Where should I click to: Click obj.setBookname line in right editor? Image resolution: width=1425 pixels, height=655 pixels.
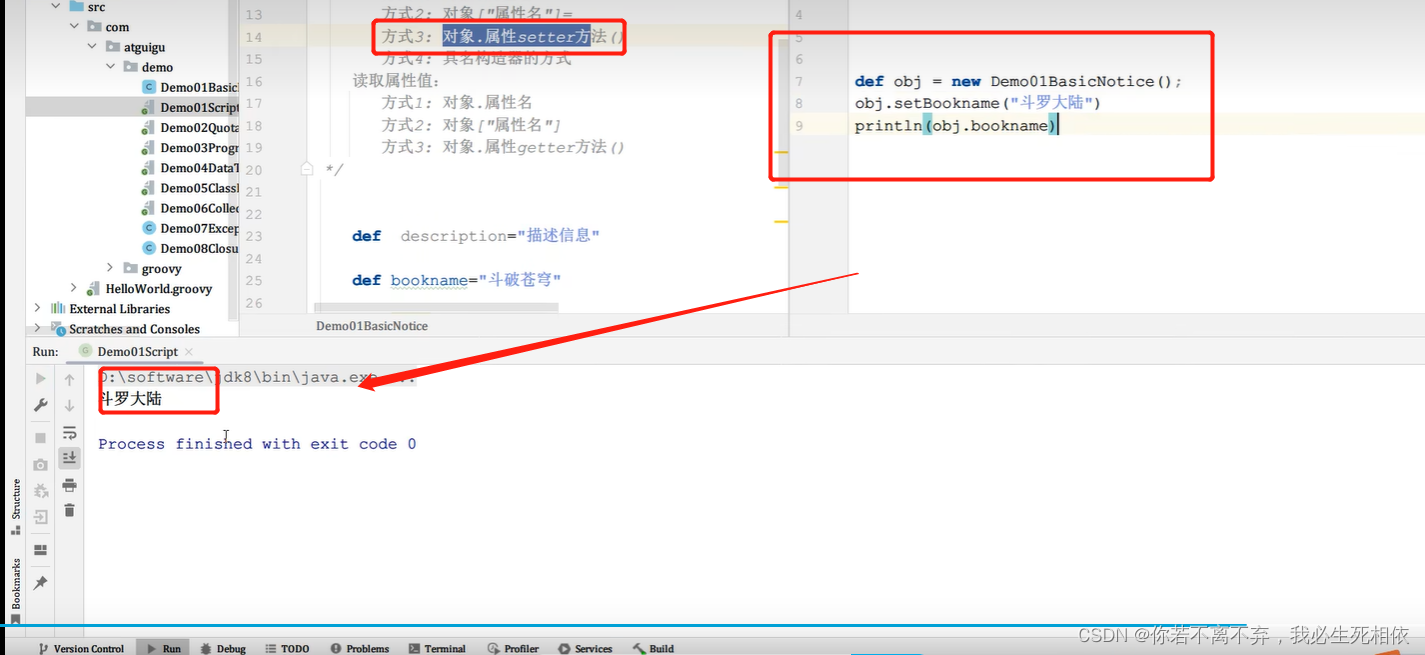(x=978, y=103)
